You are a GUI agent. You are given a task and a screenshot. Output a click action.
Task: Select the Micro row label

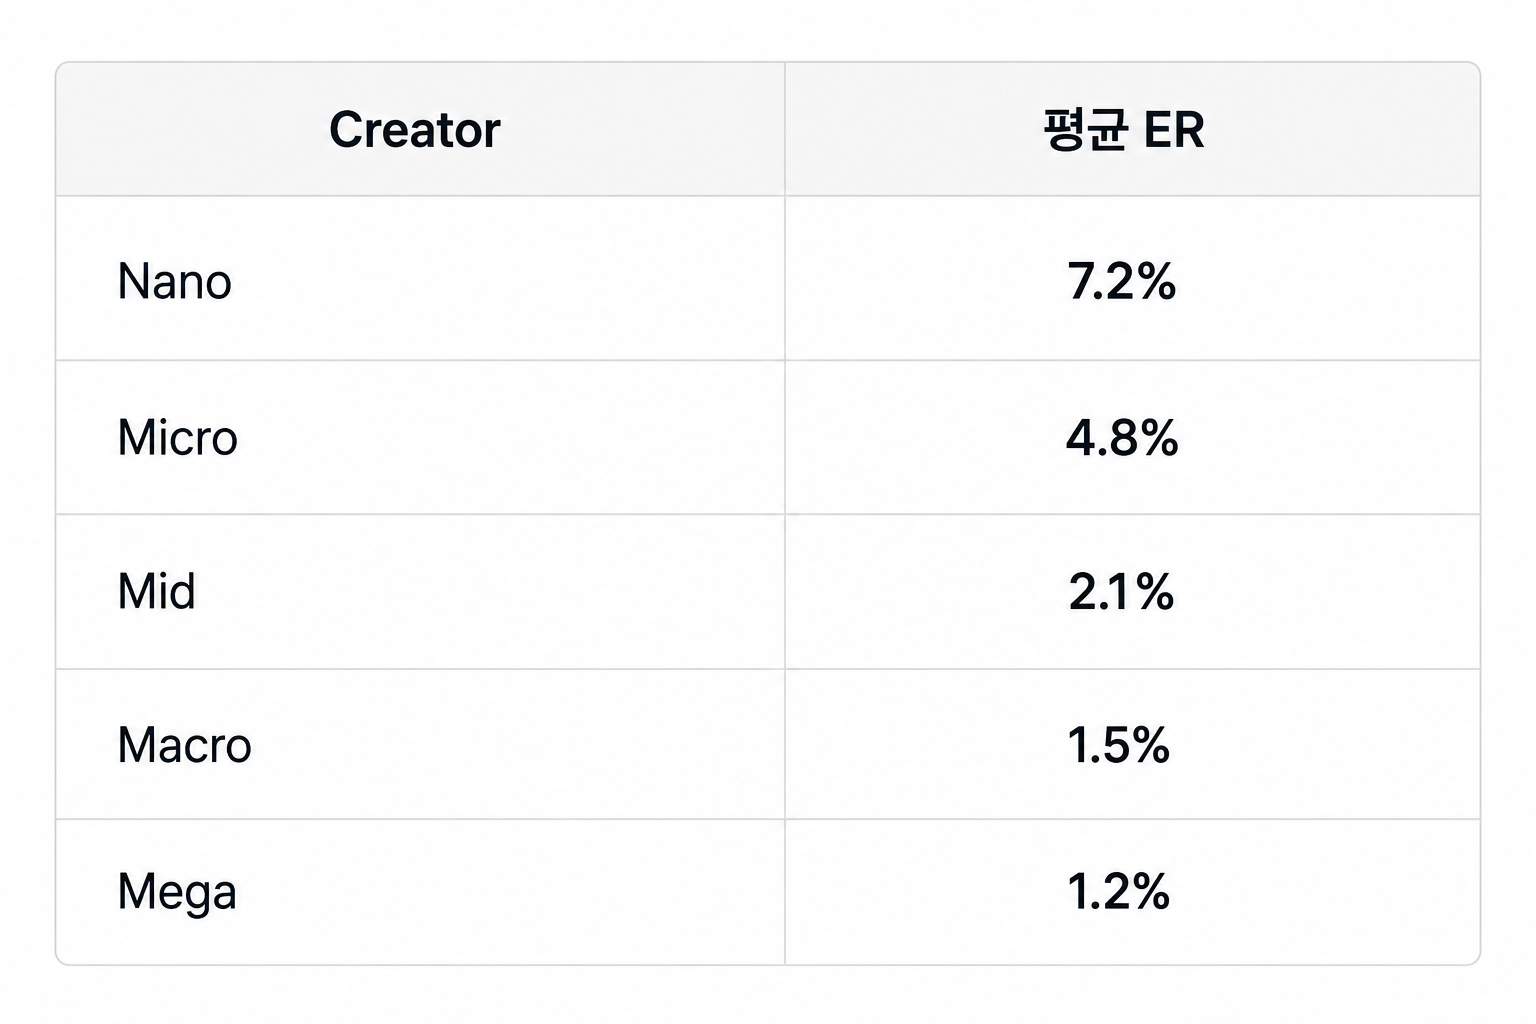(178, 438)
